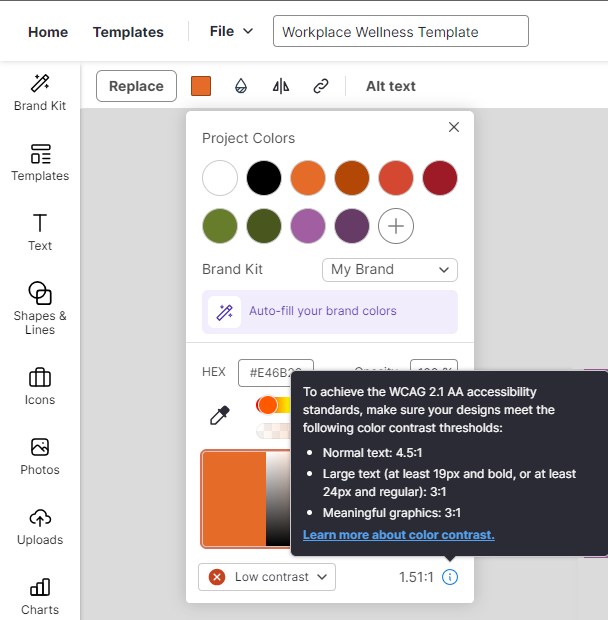Viewport: 608px width, 620px height.
Task: Select the purple project color swatch
Action: pyautogui.click(x=308, y=226)
